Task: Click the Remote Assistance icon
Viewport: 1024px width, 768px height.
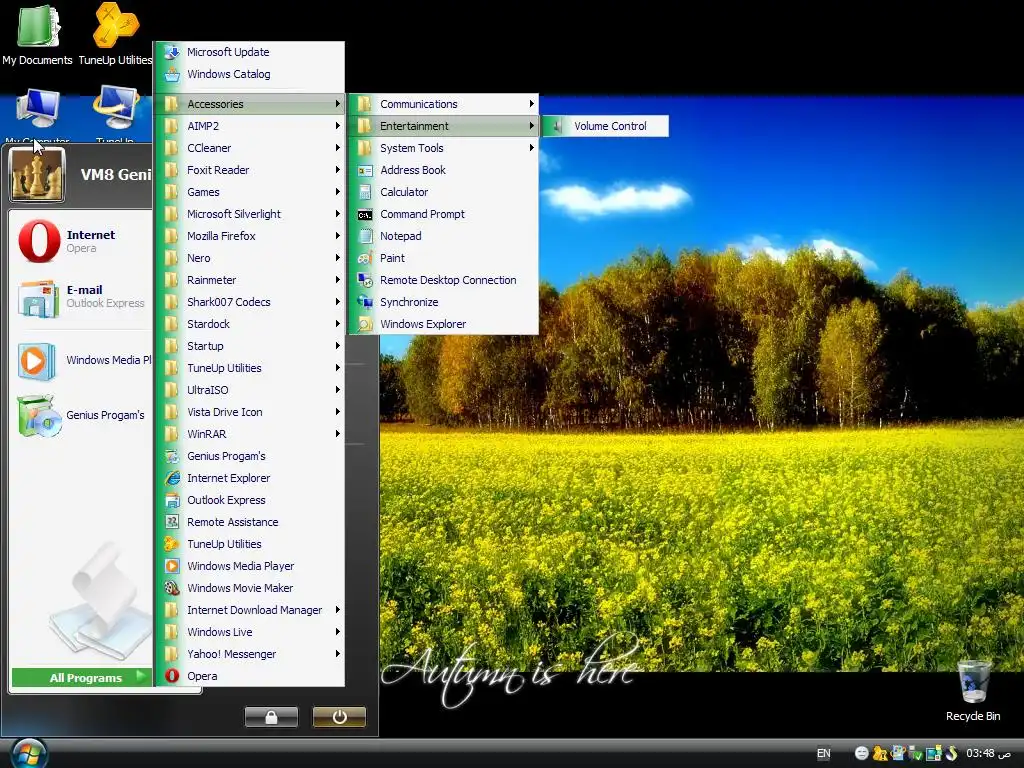Action: coord(172,522)
